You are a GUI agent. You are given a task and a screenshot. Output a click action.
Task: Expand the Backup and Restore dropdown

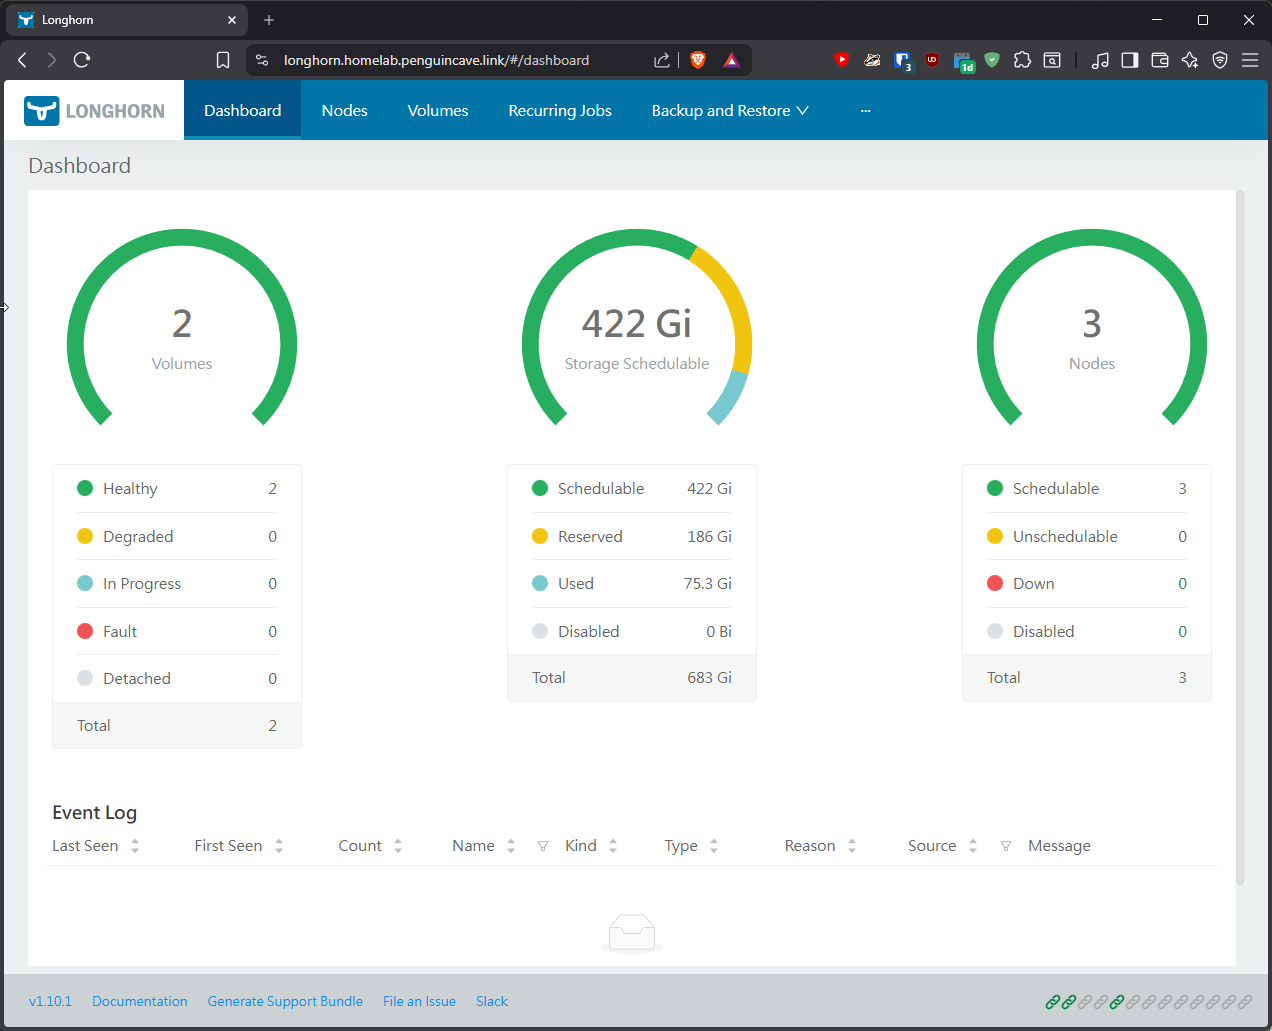tap(730, 110)
